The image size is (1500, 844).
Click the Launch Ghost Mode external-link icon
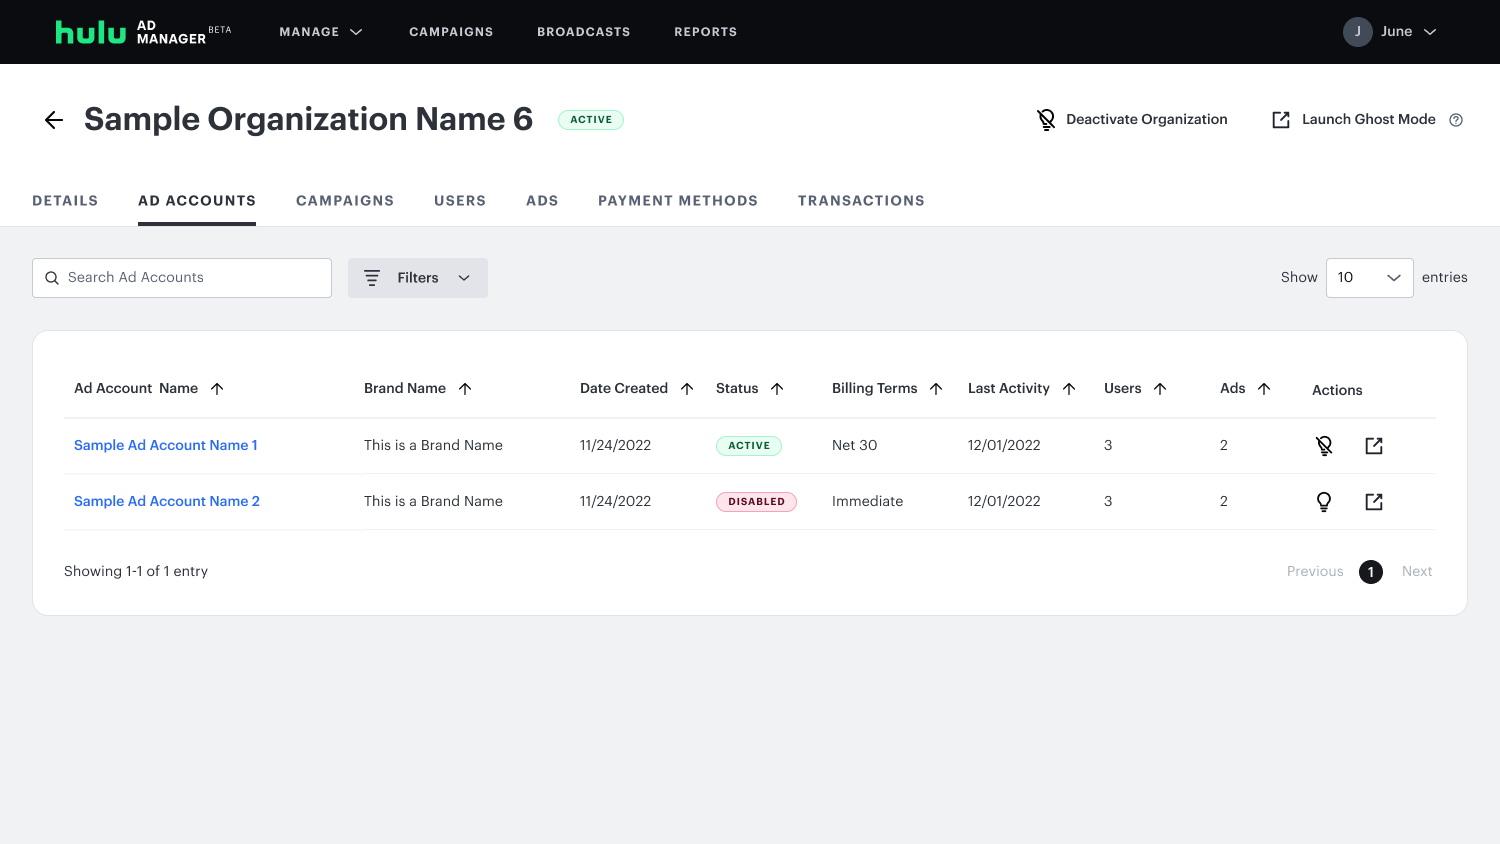click(1281, 119)
